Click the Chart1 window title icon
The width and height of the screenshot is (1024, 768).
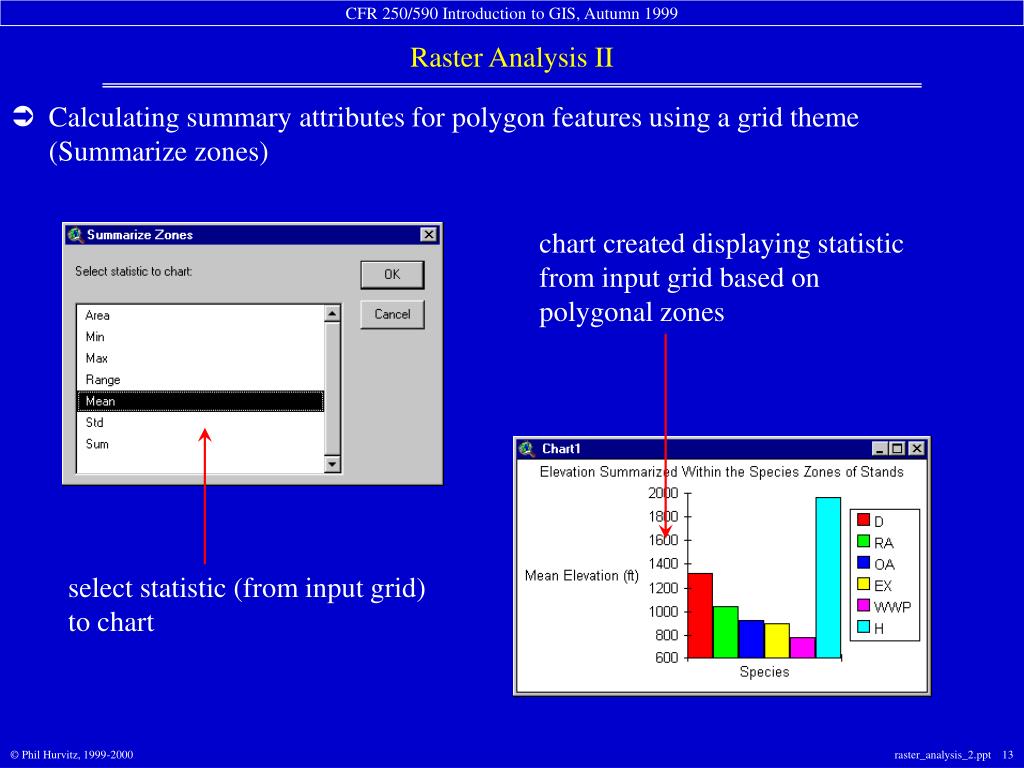(x=526, y=449)
